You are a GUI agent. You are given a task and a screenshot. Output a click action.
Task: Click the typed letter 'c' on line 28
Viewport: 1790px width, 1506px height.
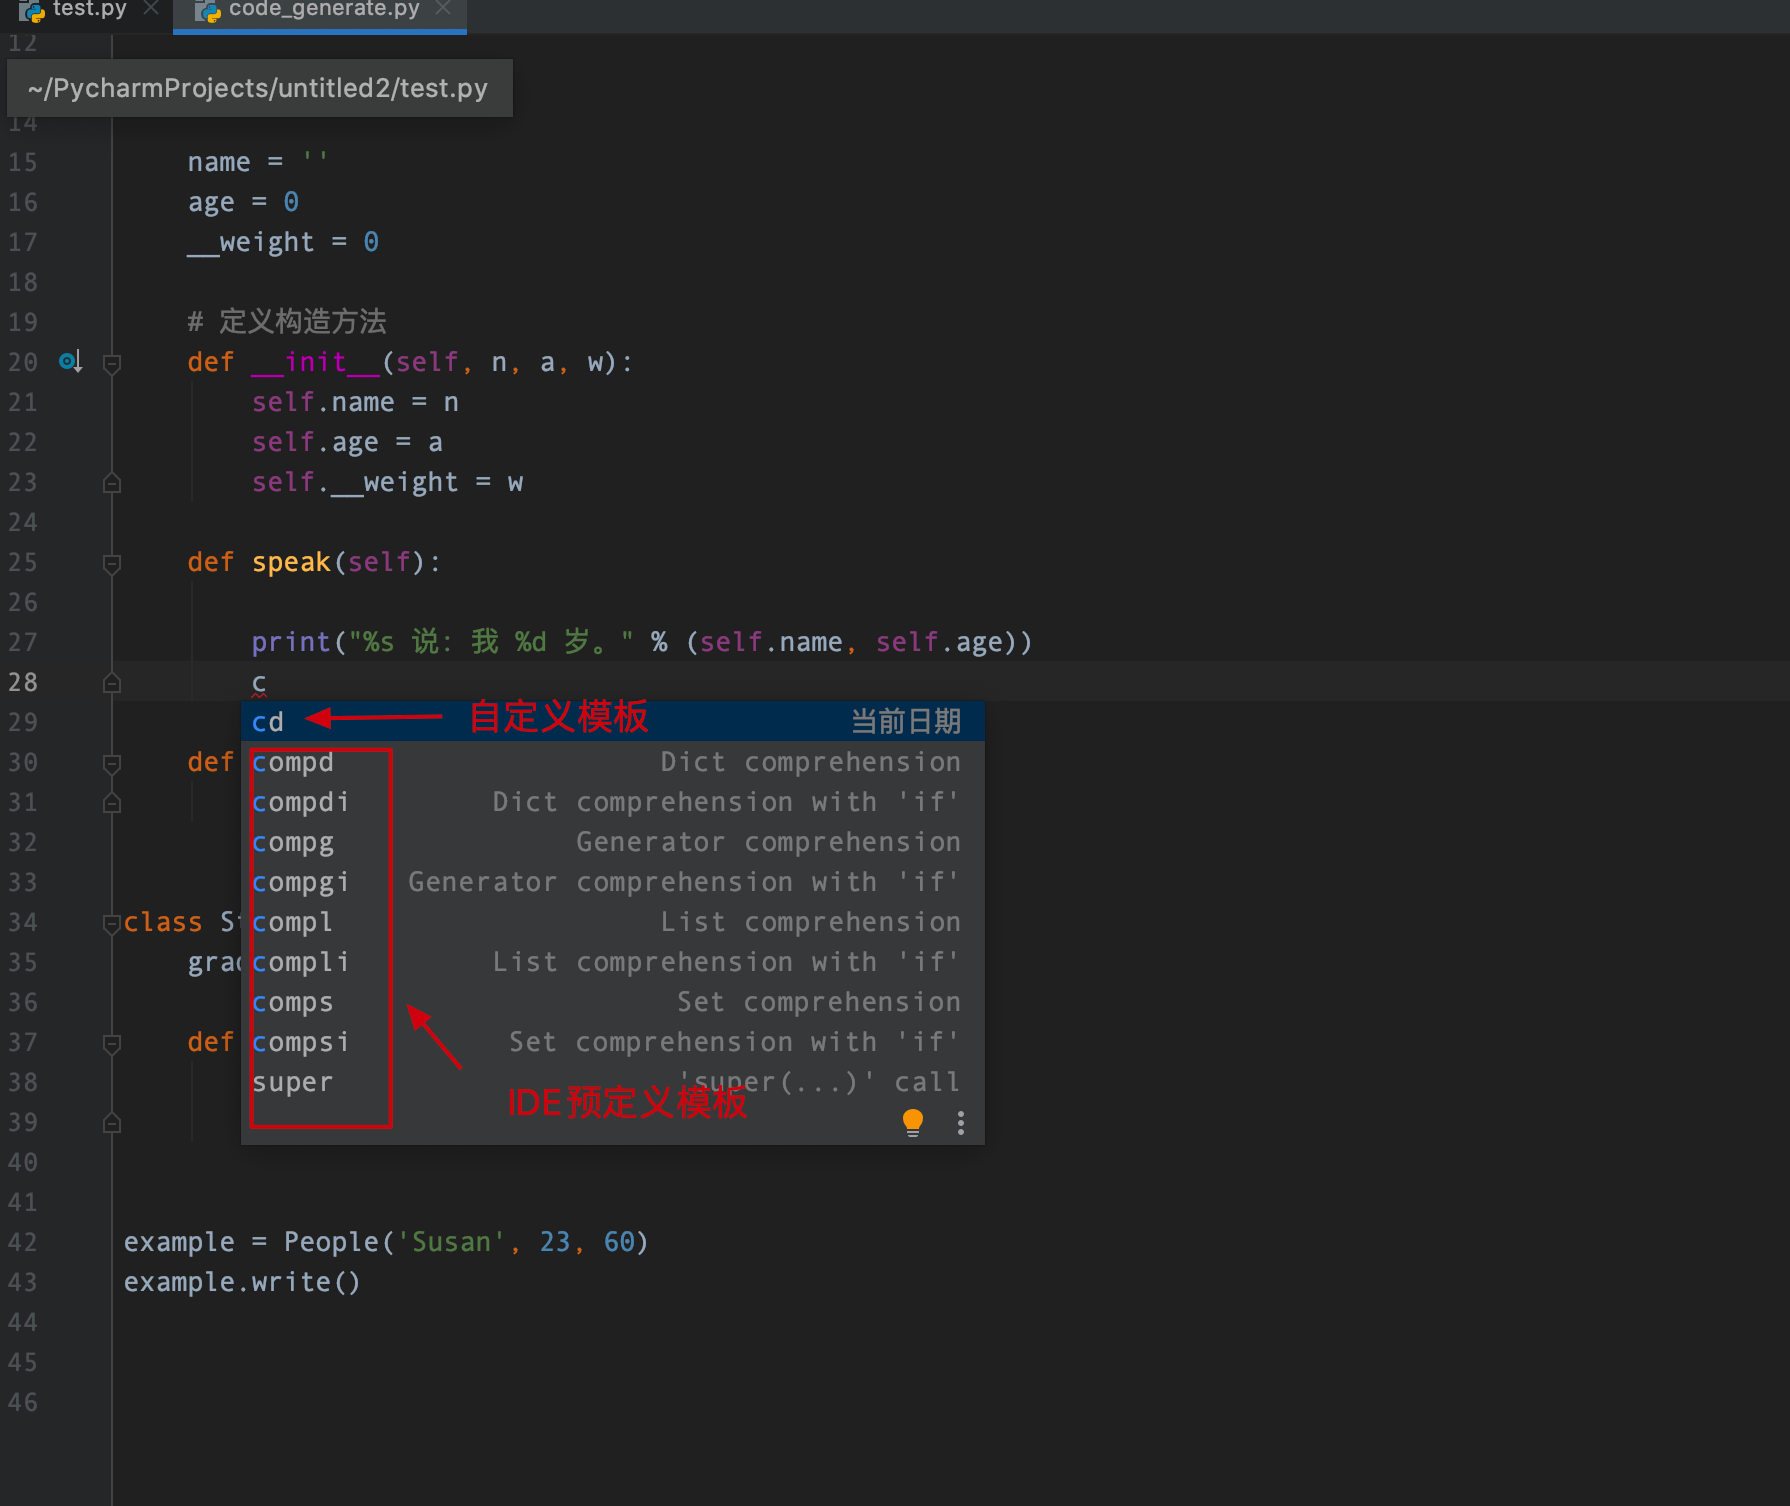tap(259, 683)
